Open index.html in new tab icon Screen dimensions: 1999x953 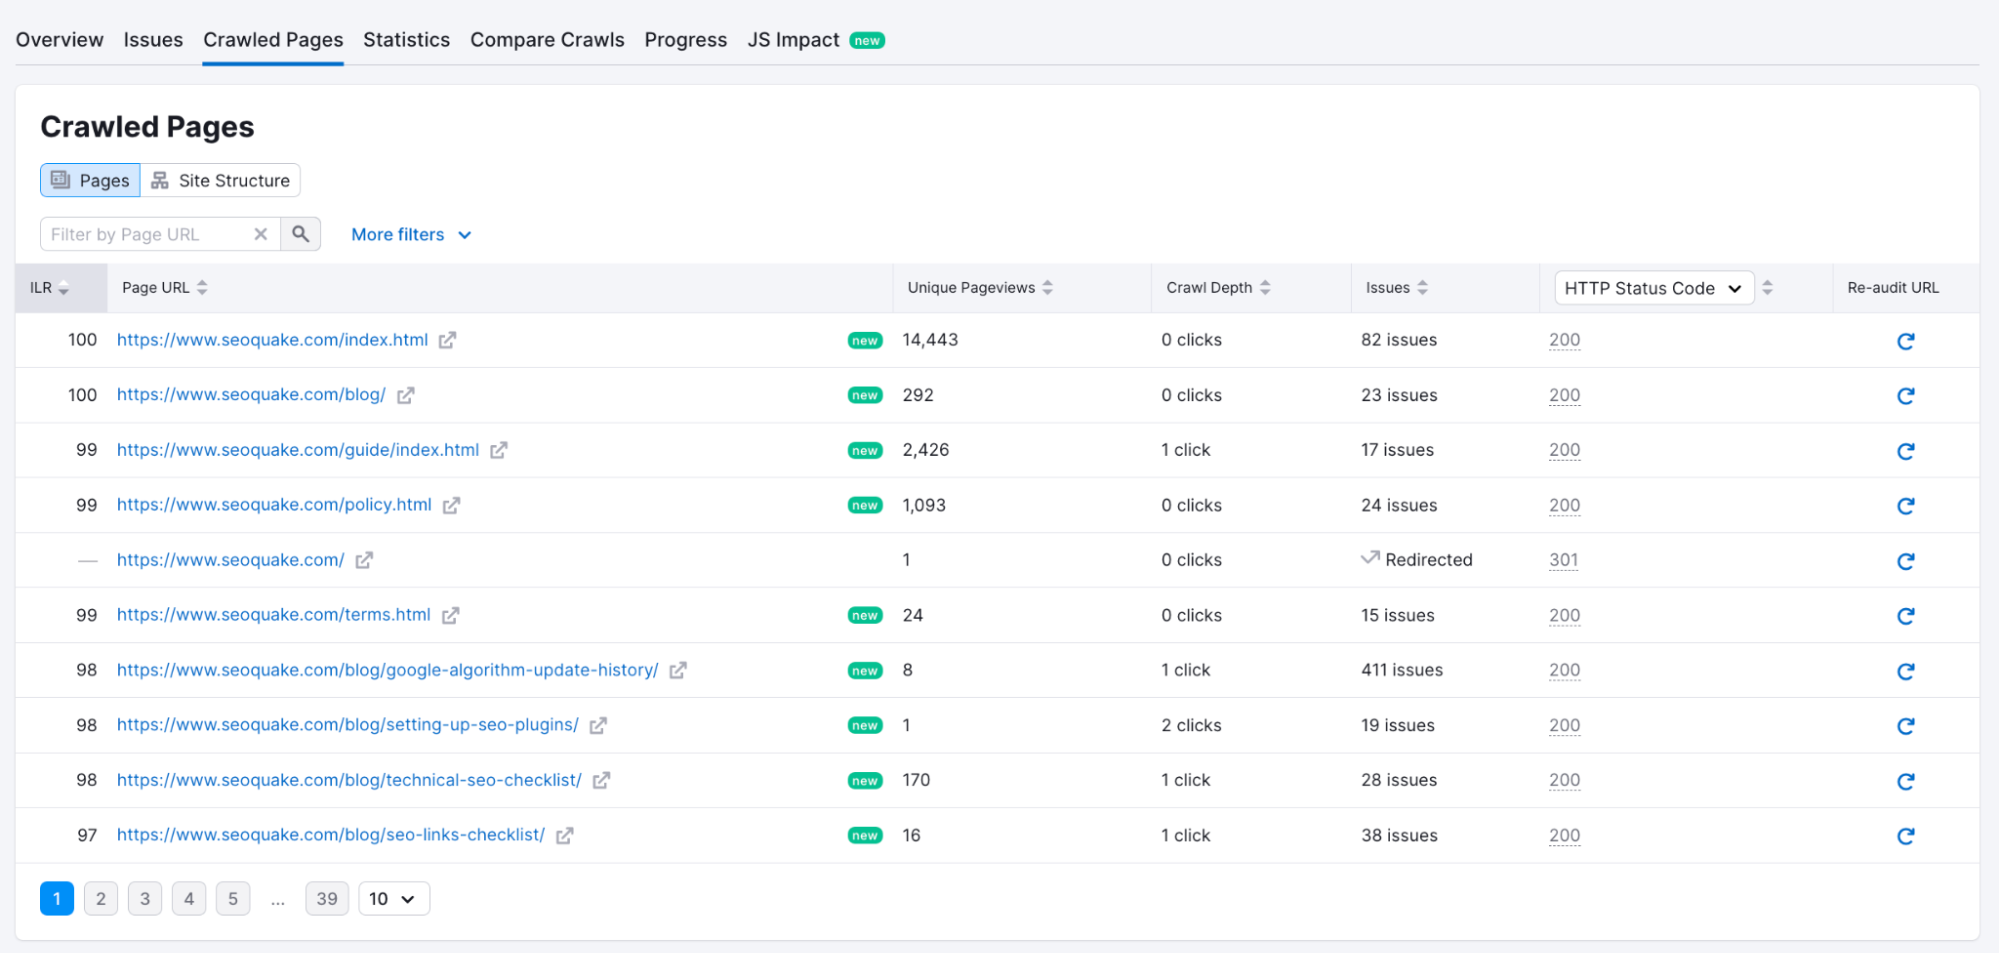tap(447, 340)
